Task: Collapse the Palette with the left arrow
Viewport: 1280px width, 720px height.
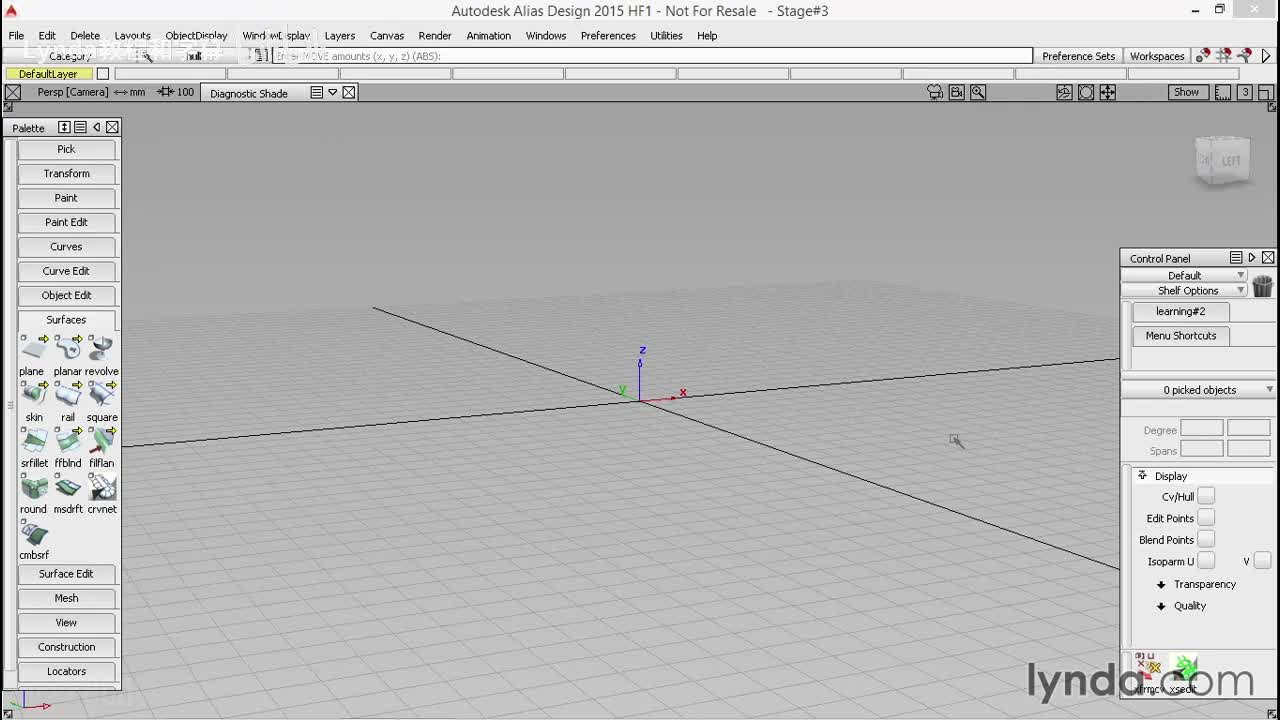Action: click(x=97, y=127)
